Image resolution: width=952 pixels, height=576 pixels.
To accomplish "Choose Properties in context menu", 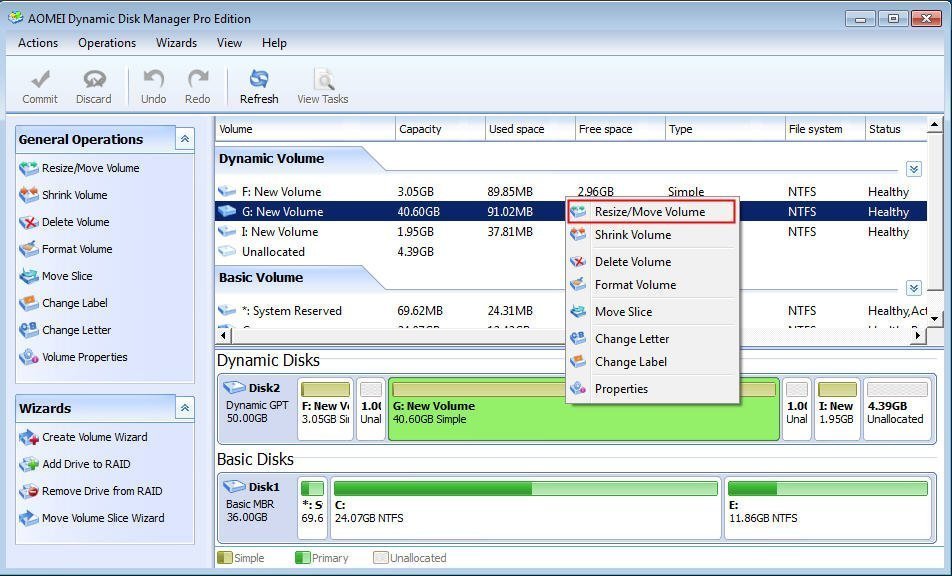I will click(x=653, y=388).
